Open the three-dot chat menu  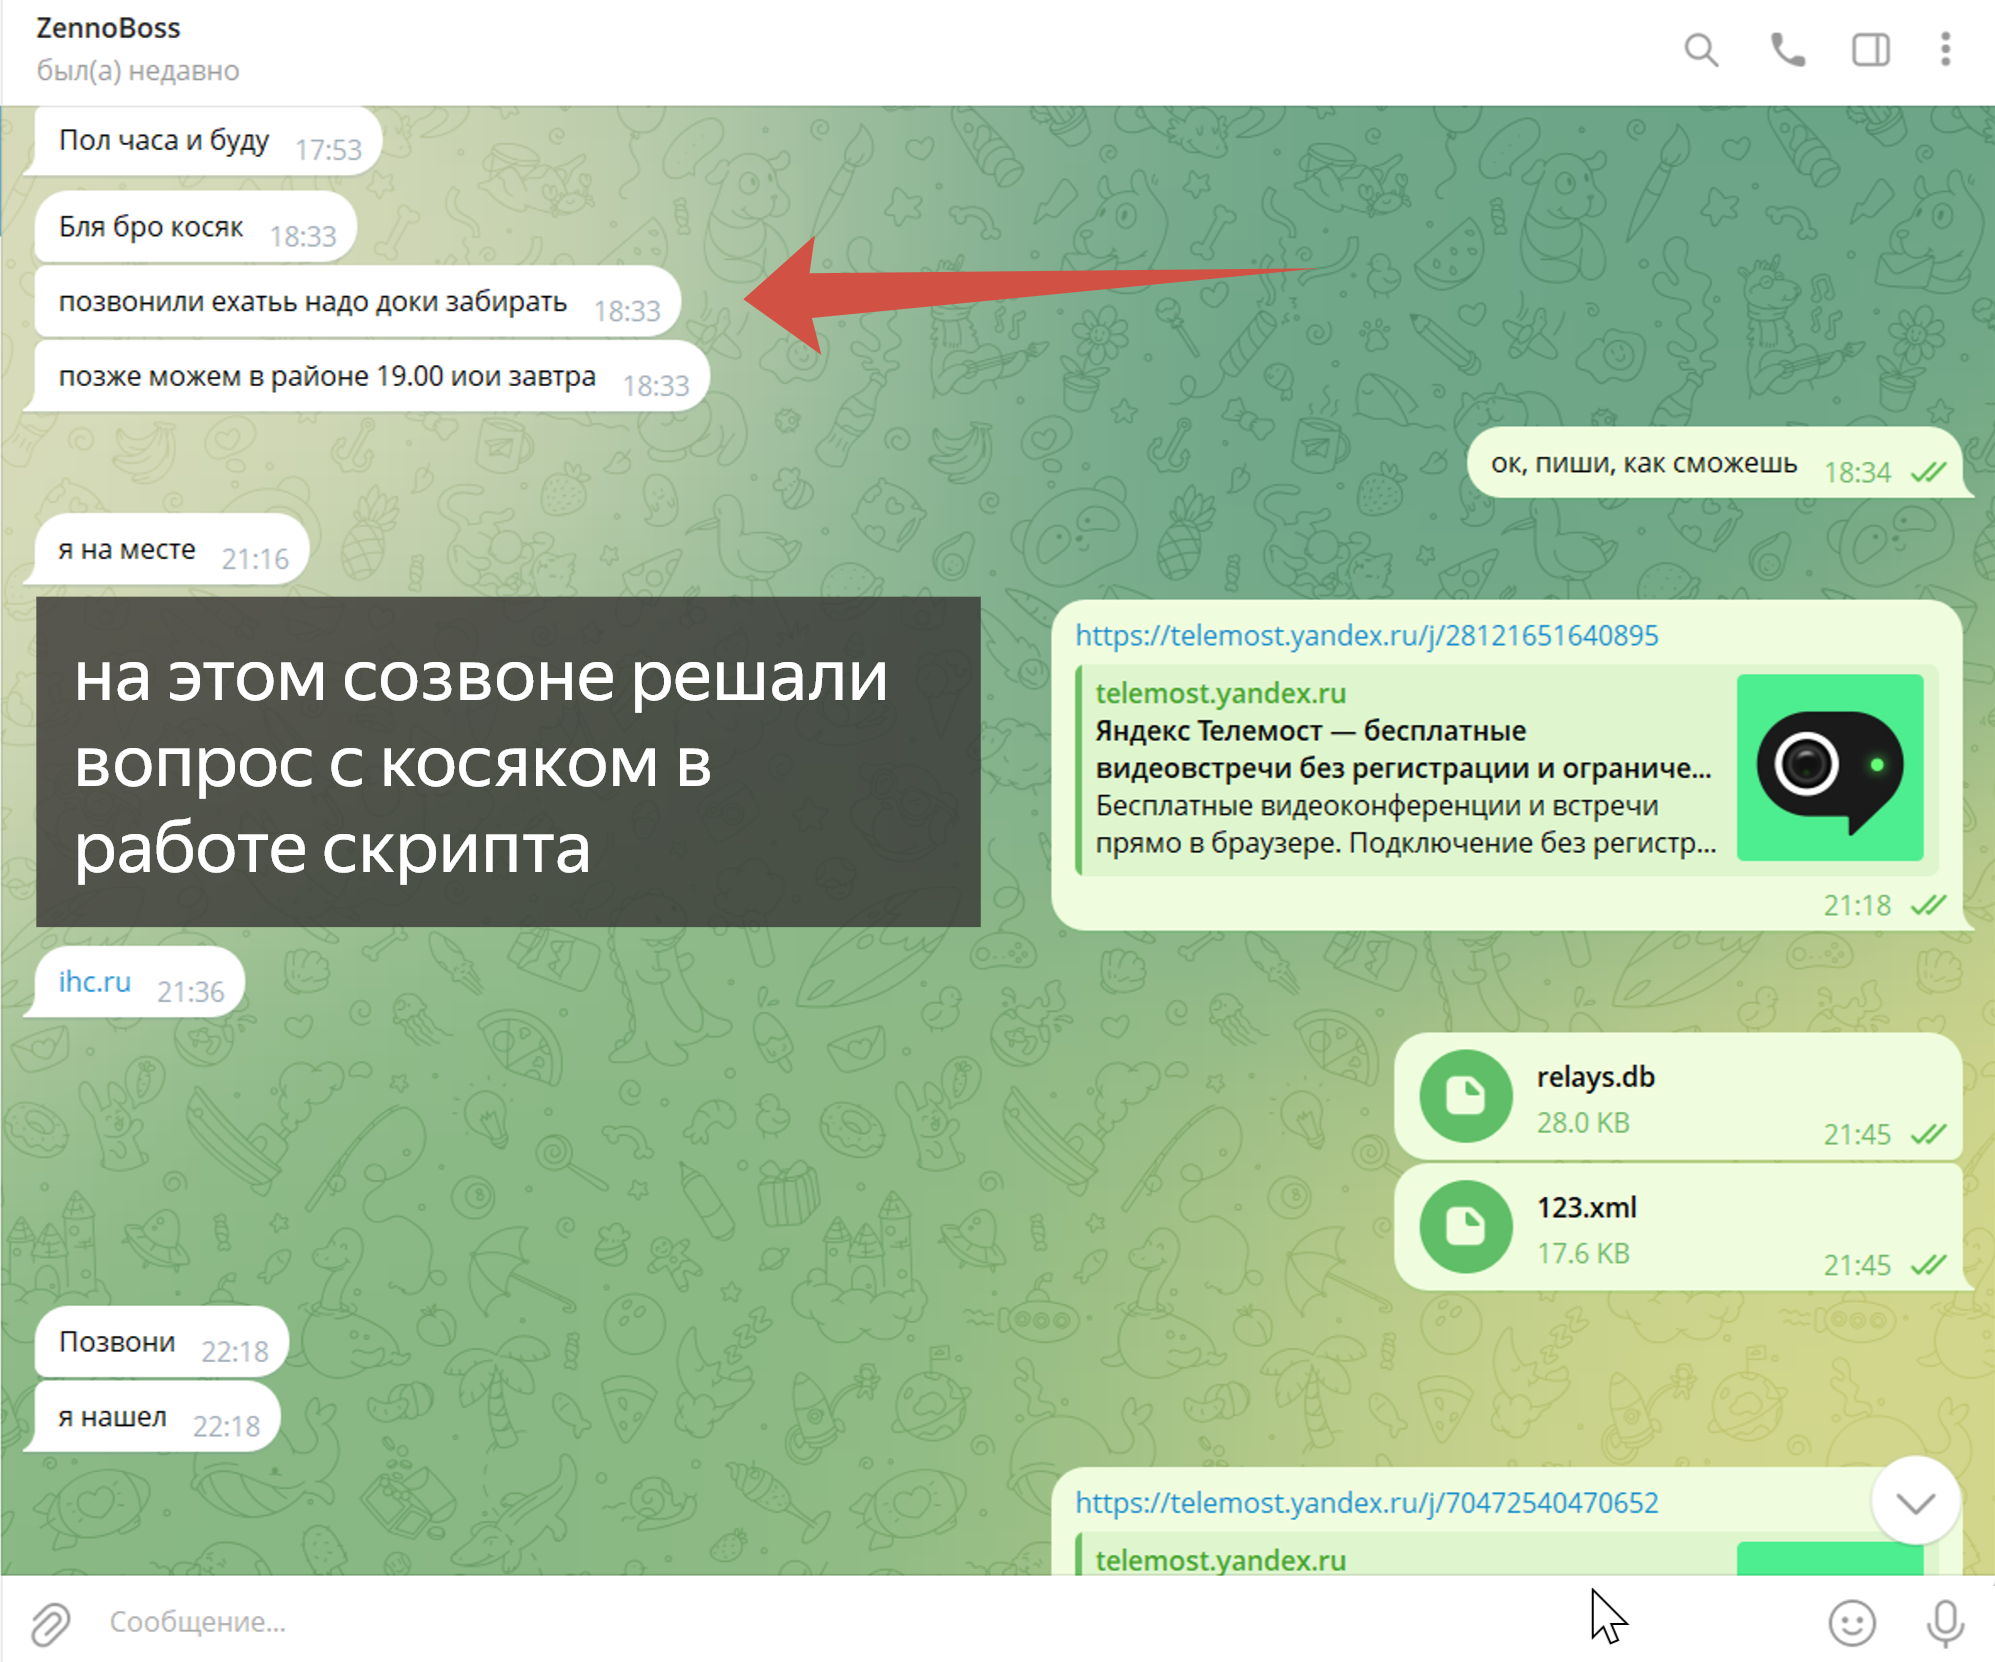pos(1945,50)
